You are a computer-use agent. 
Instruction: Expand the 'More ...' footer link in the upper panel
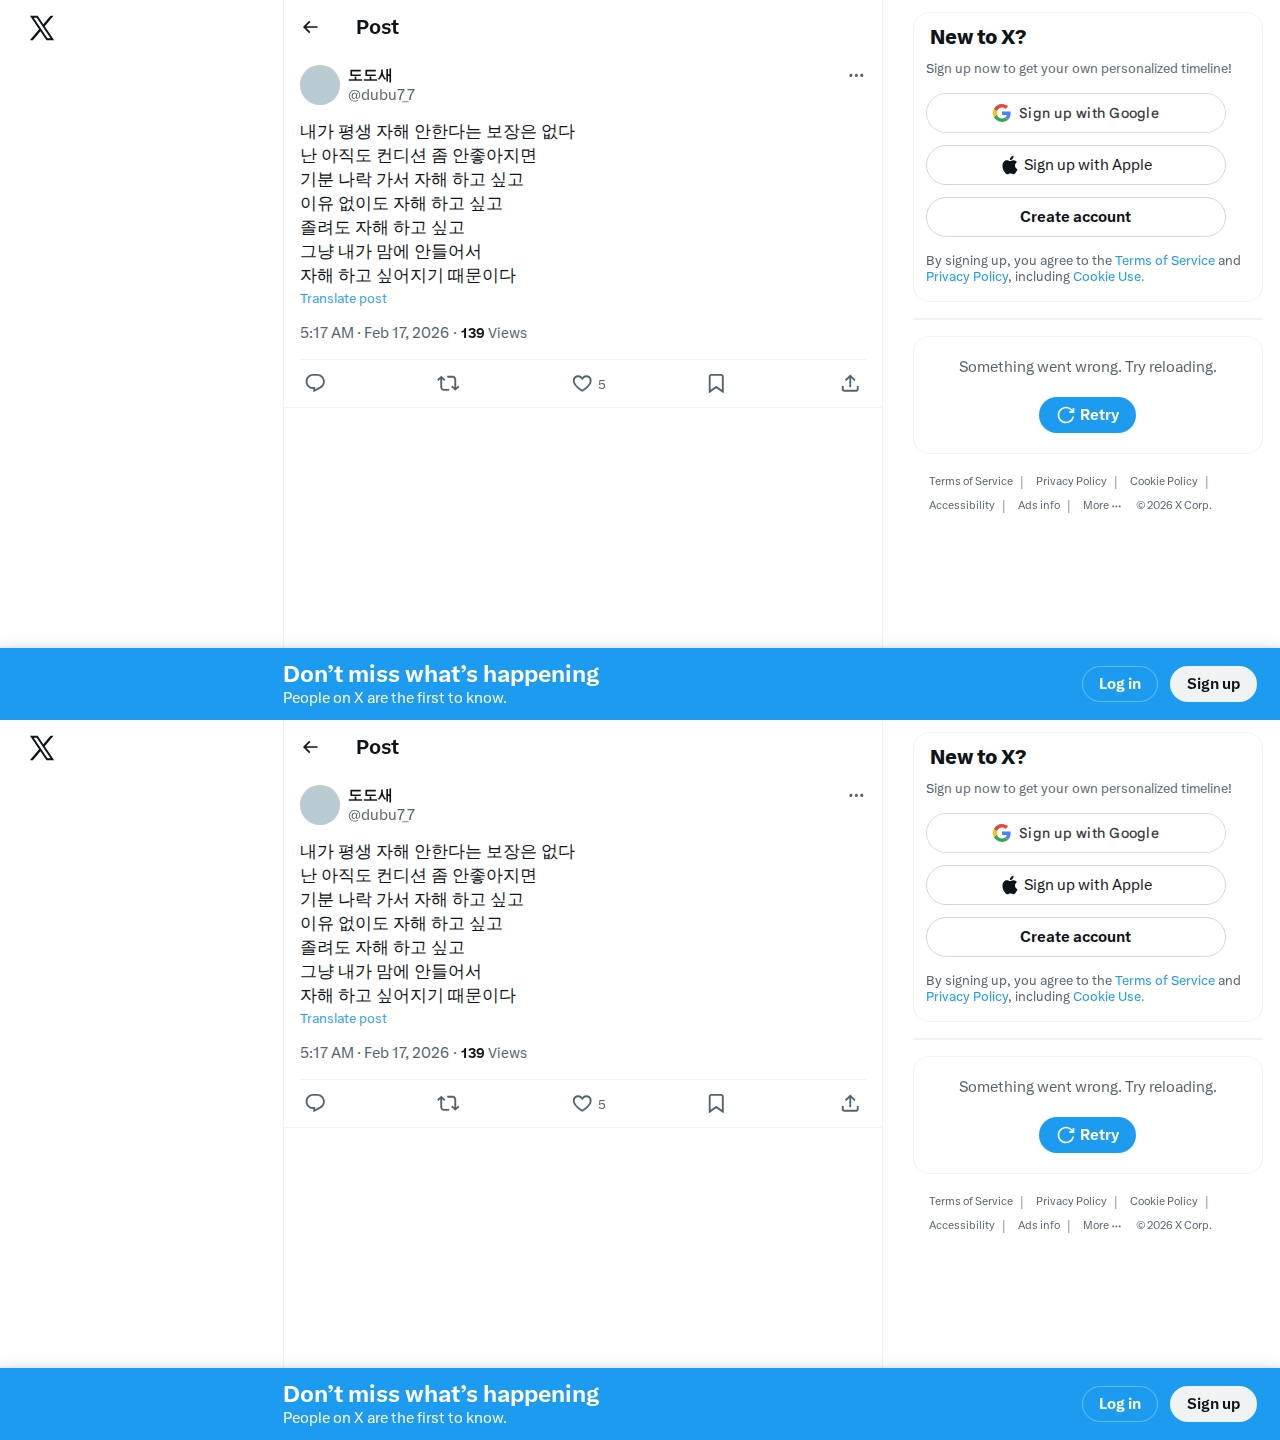coord(1102,505)
